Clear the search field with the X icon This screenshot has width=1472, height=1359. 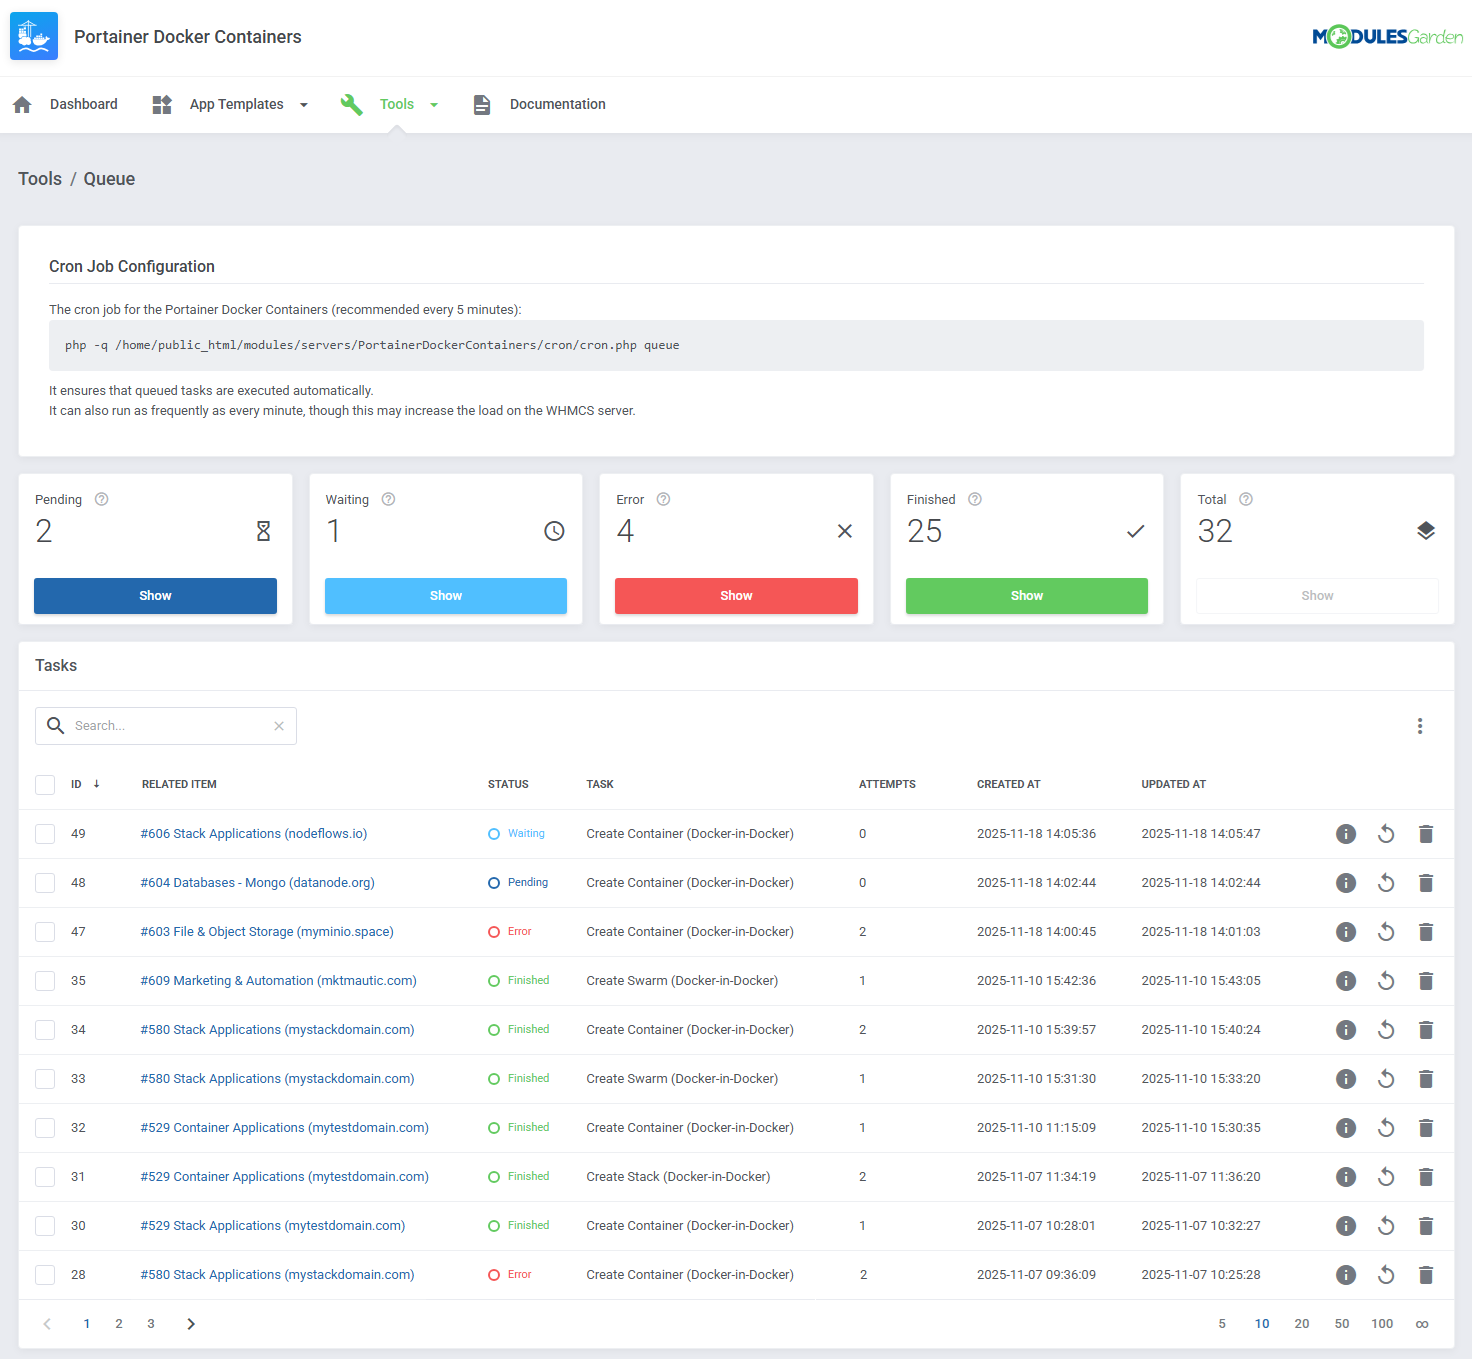coord(279,725)
